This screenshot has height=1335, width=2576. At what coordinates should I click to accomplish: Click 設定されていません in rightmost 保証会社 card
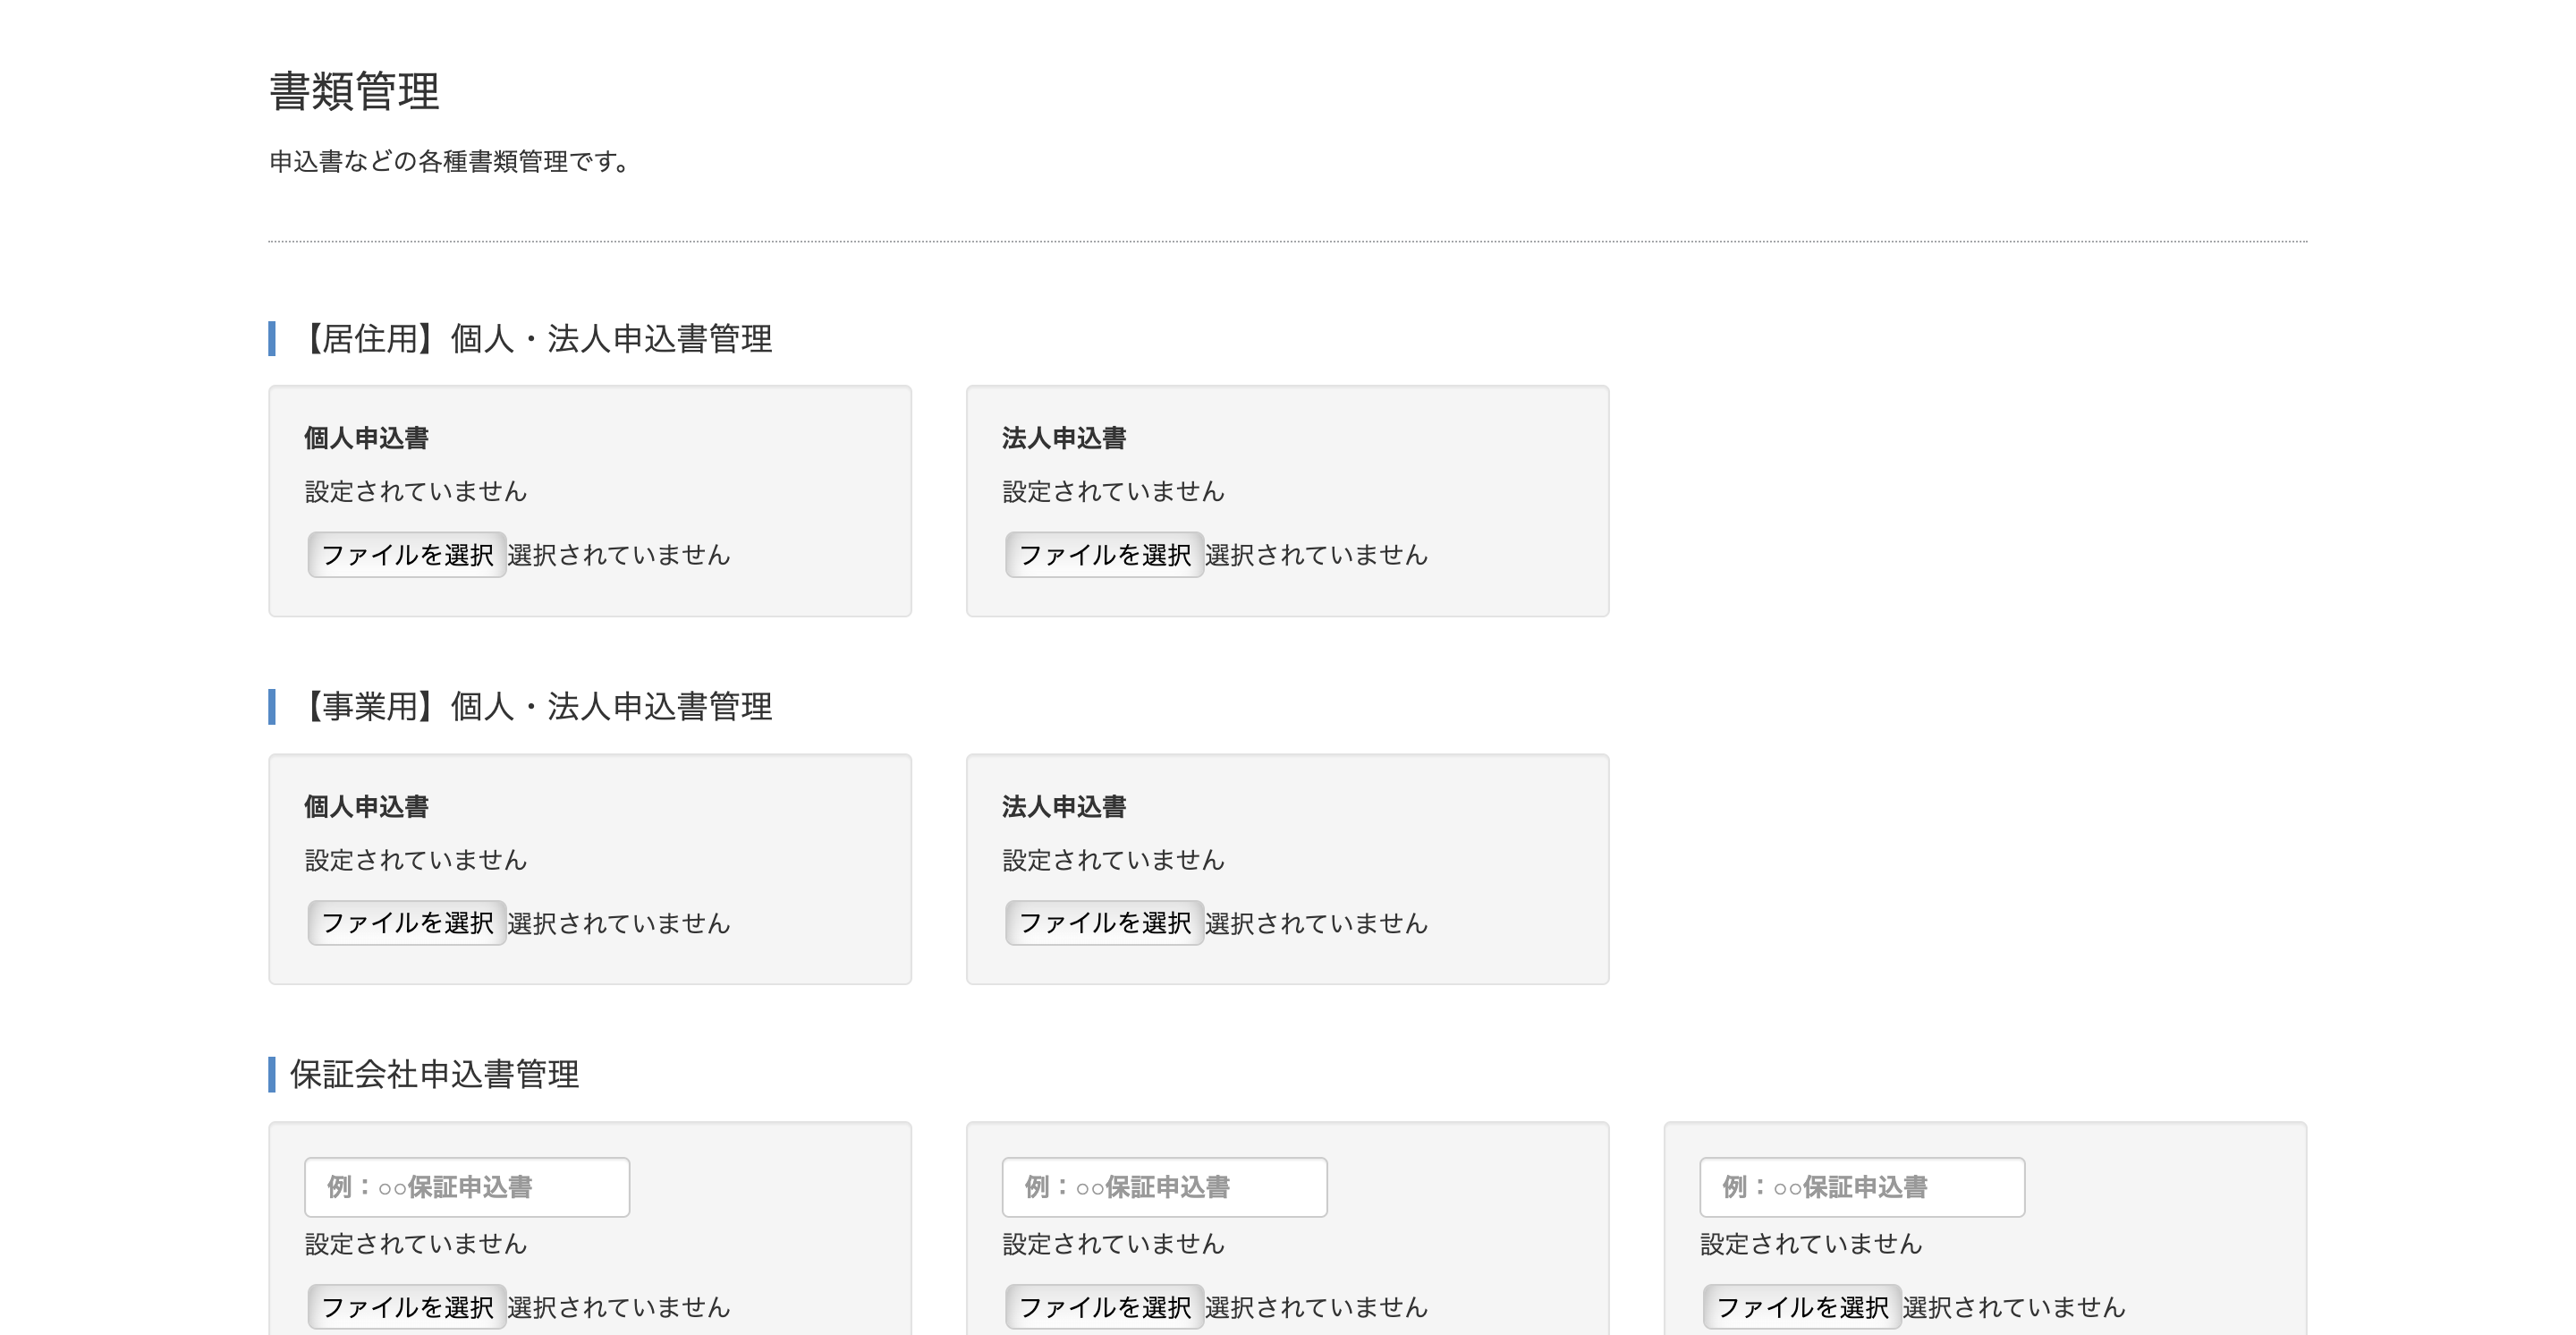click(x=1812, y=1244)
